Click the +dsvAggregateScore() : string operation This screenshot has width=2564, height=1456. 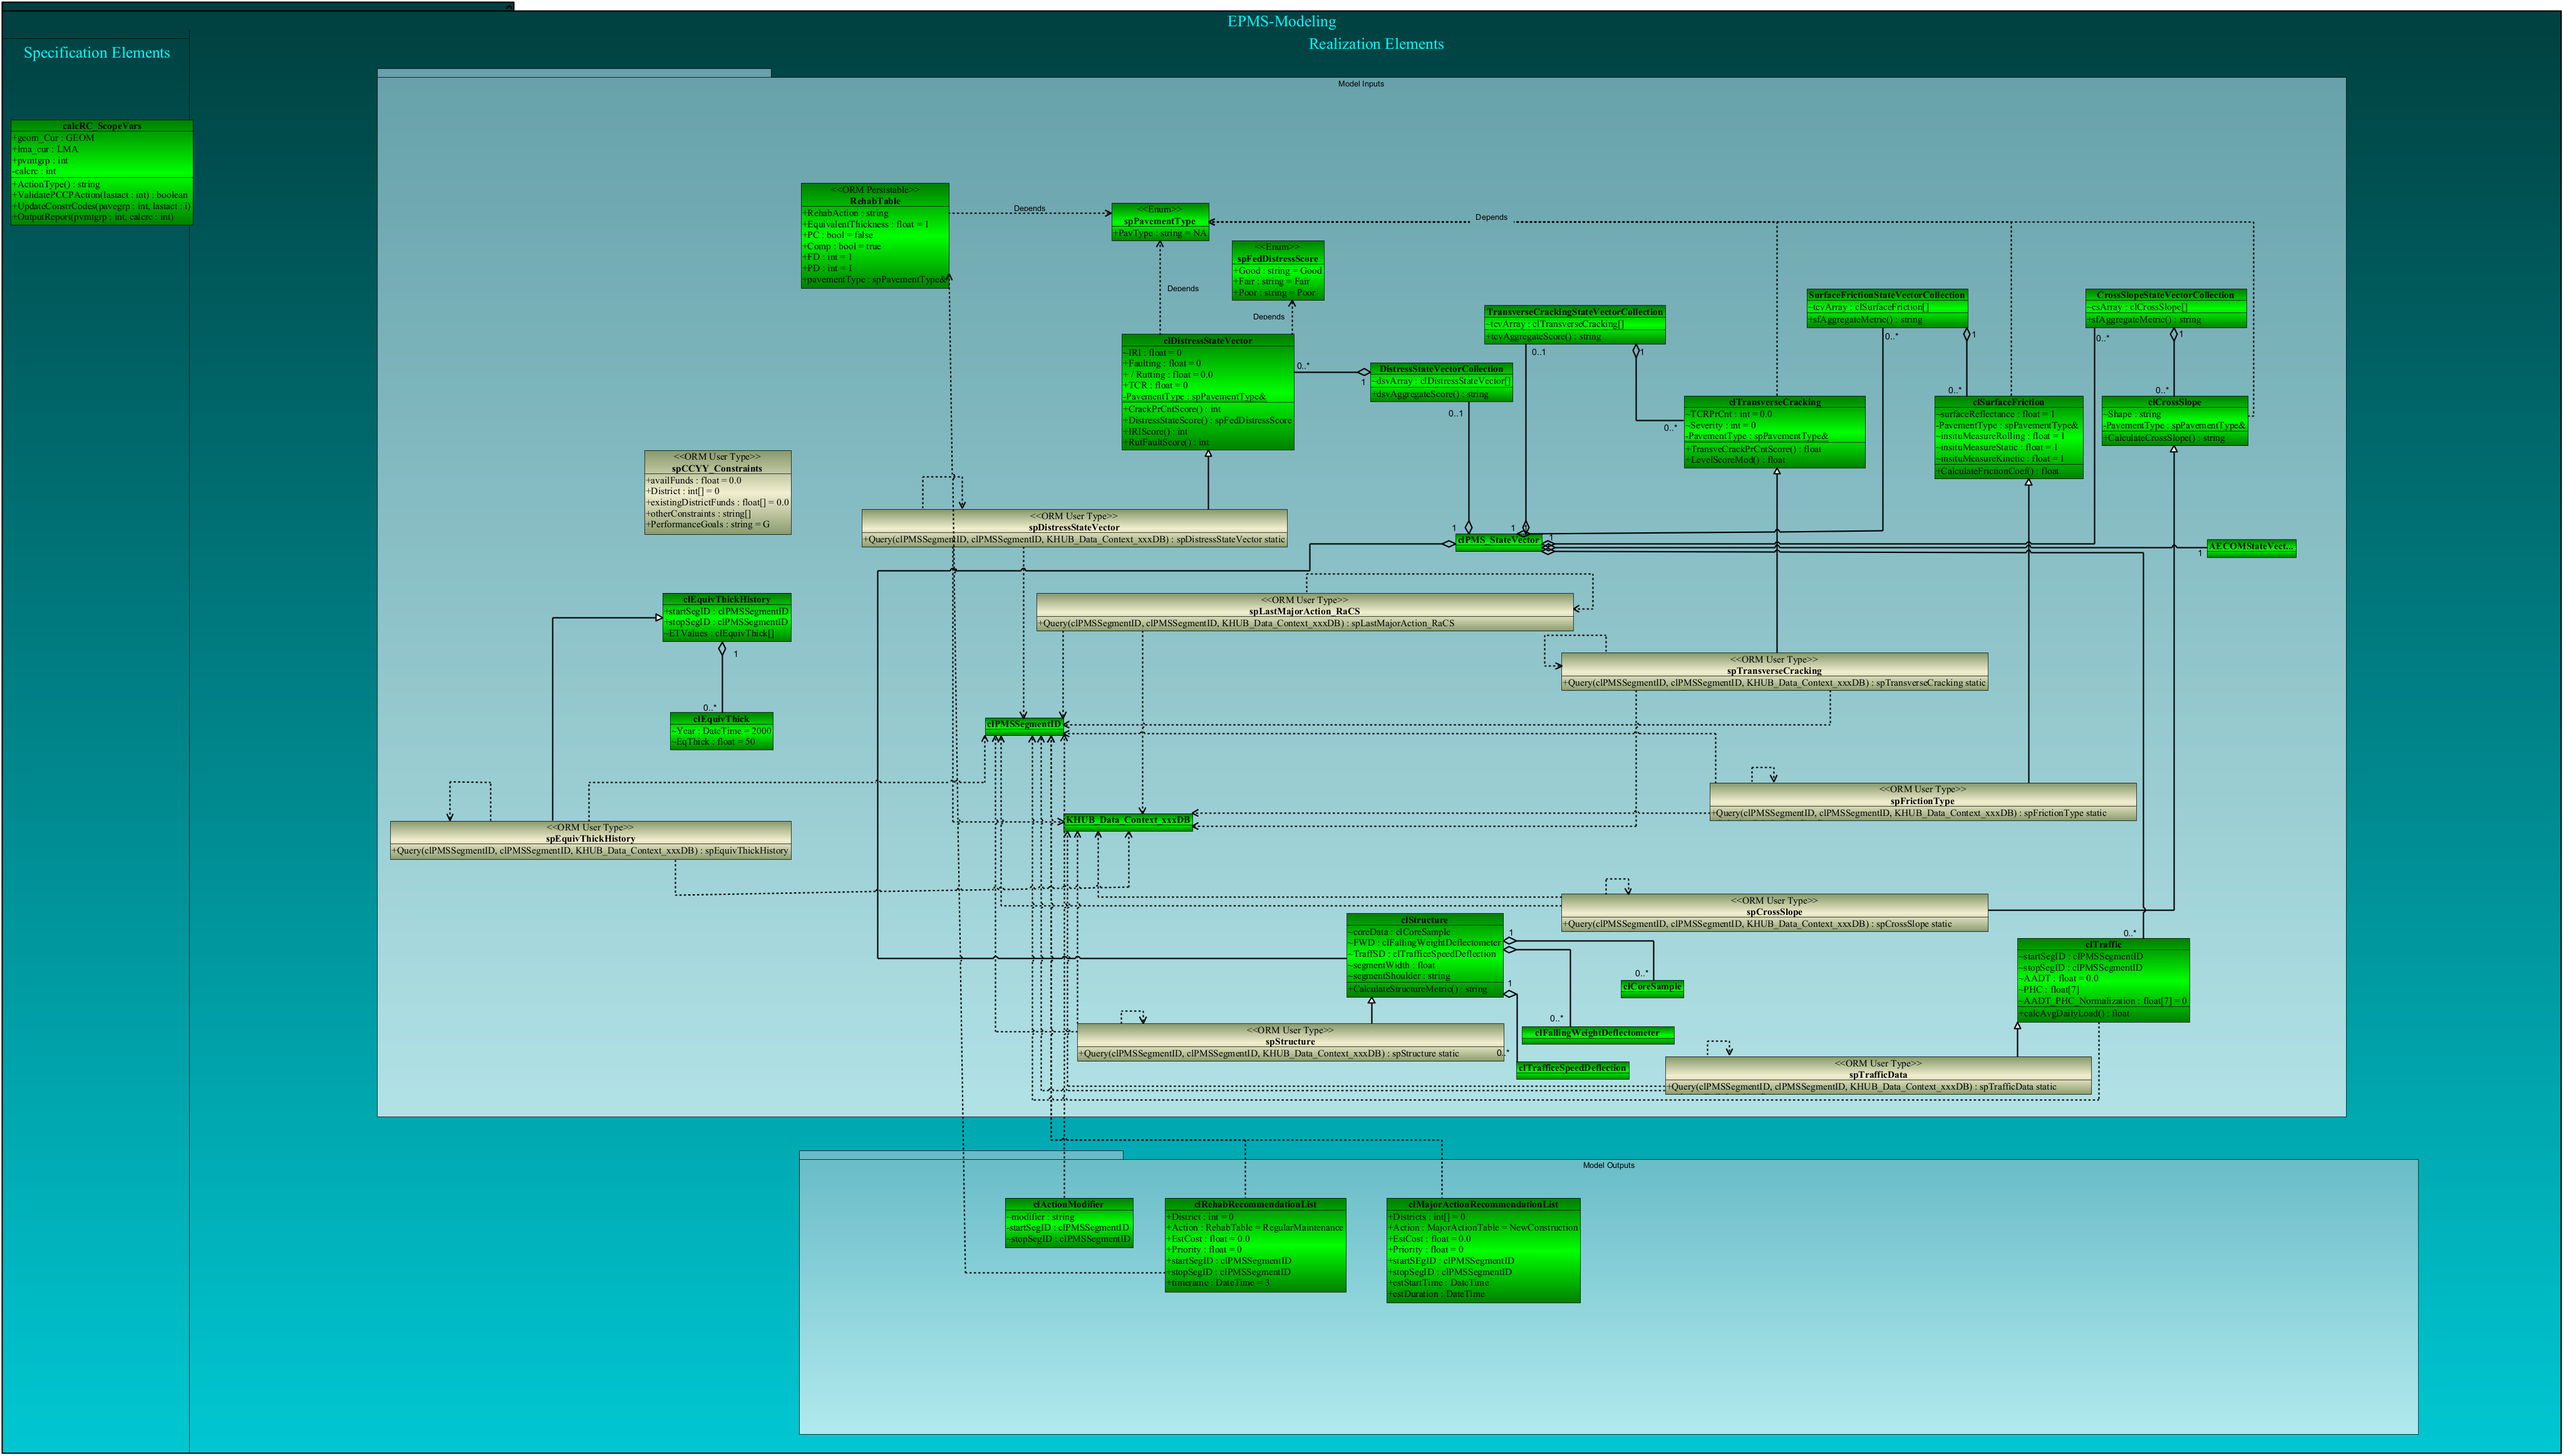pos(1430,394)
